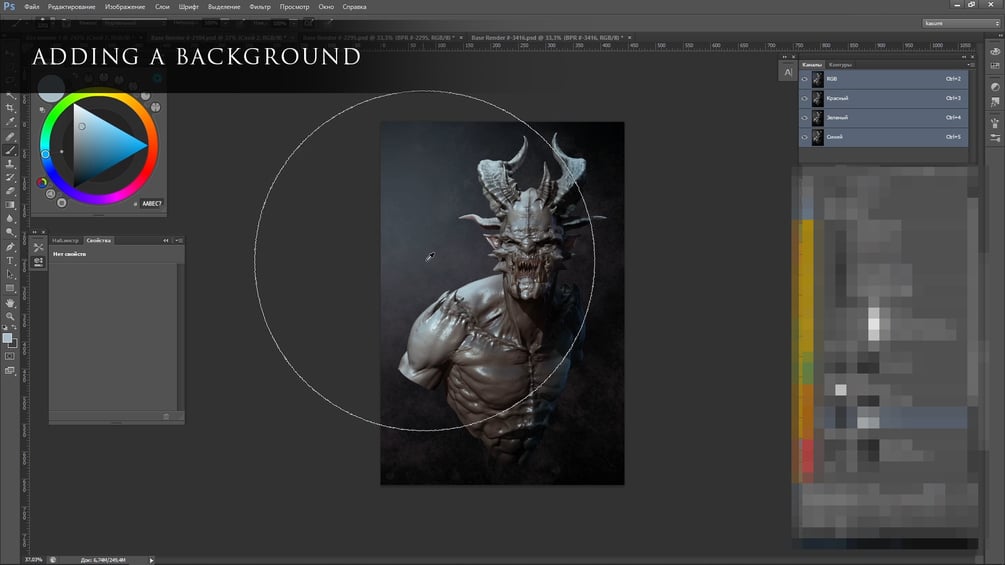The height and width of the screenshot is (565, 1005).
Task: Select the Type tool
Action: click(x=10, y=261)
